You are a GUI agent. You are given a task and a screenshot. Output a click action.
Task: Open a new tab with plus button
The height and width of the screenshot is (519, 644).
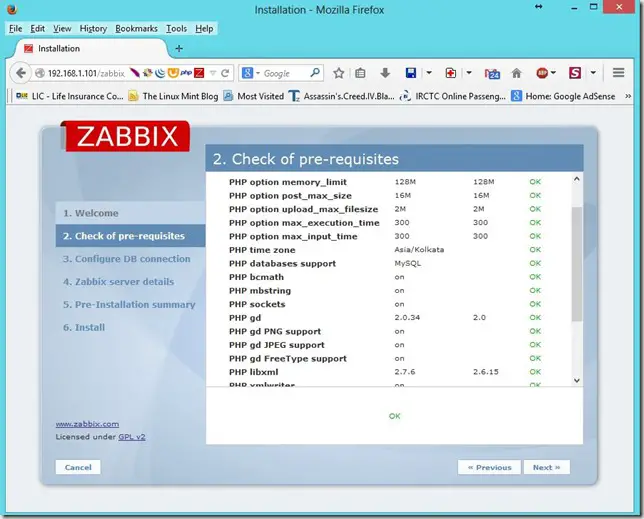179,48
